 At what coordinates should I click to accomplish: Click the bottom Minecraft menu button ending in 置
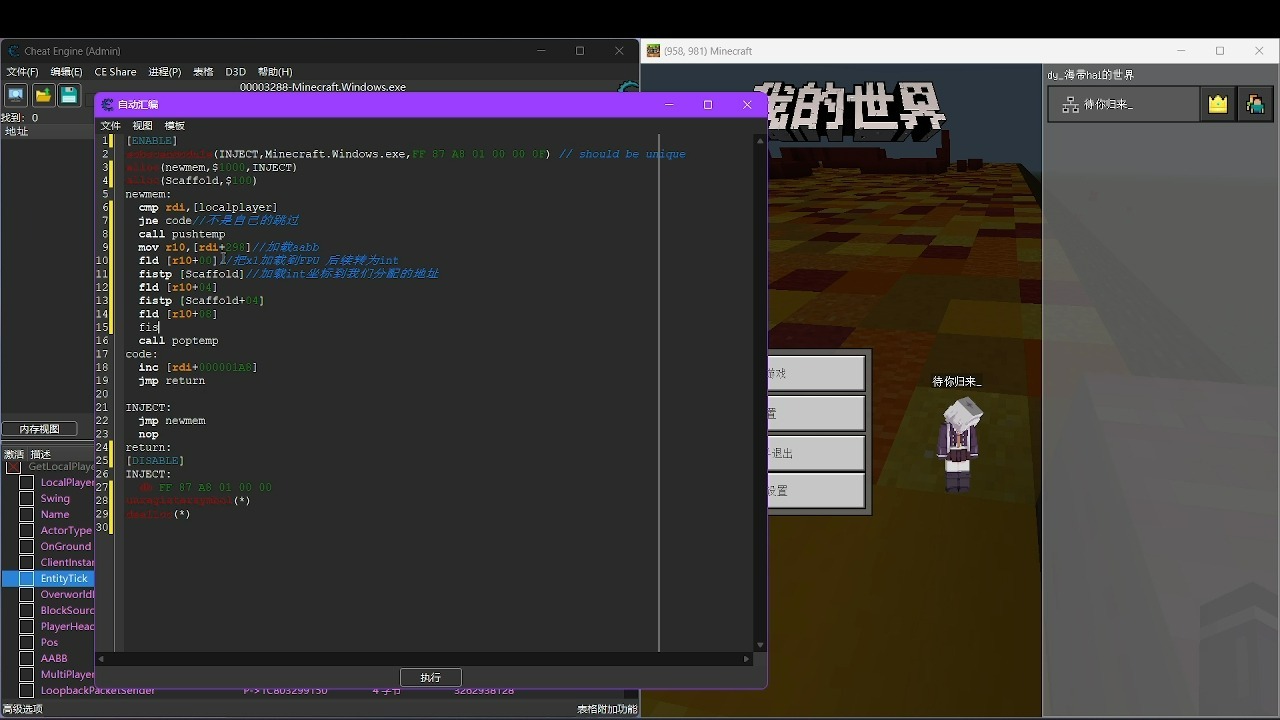pos(816,491)
